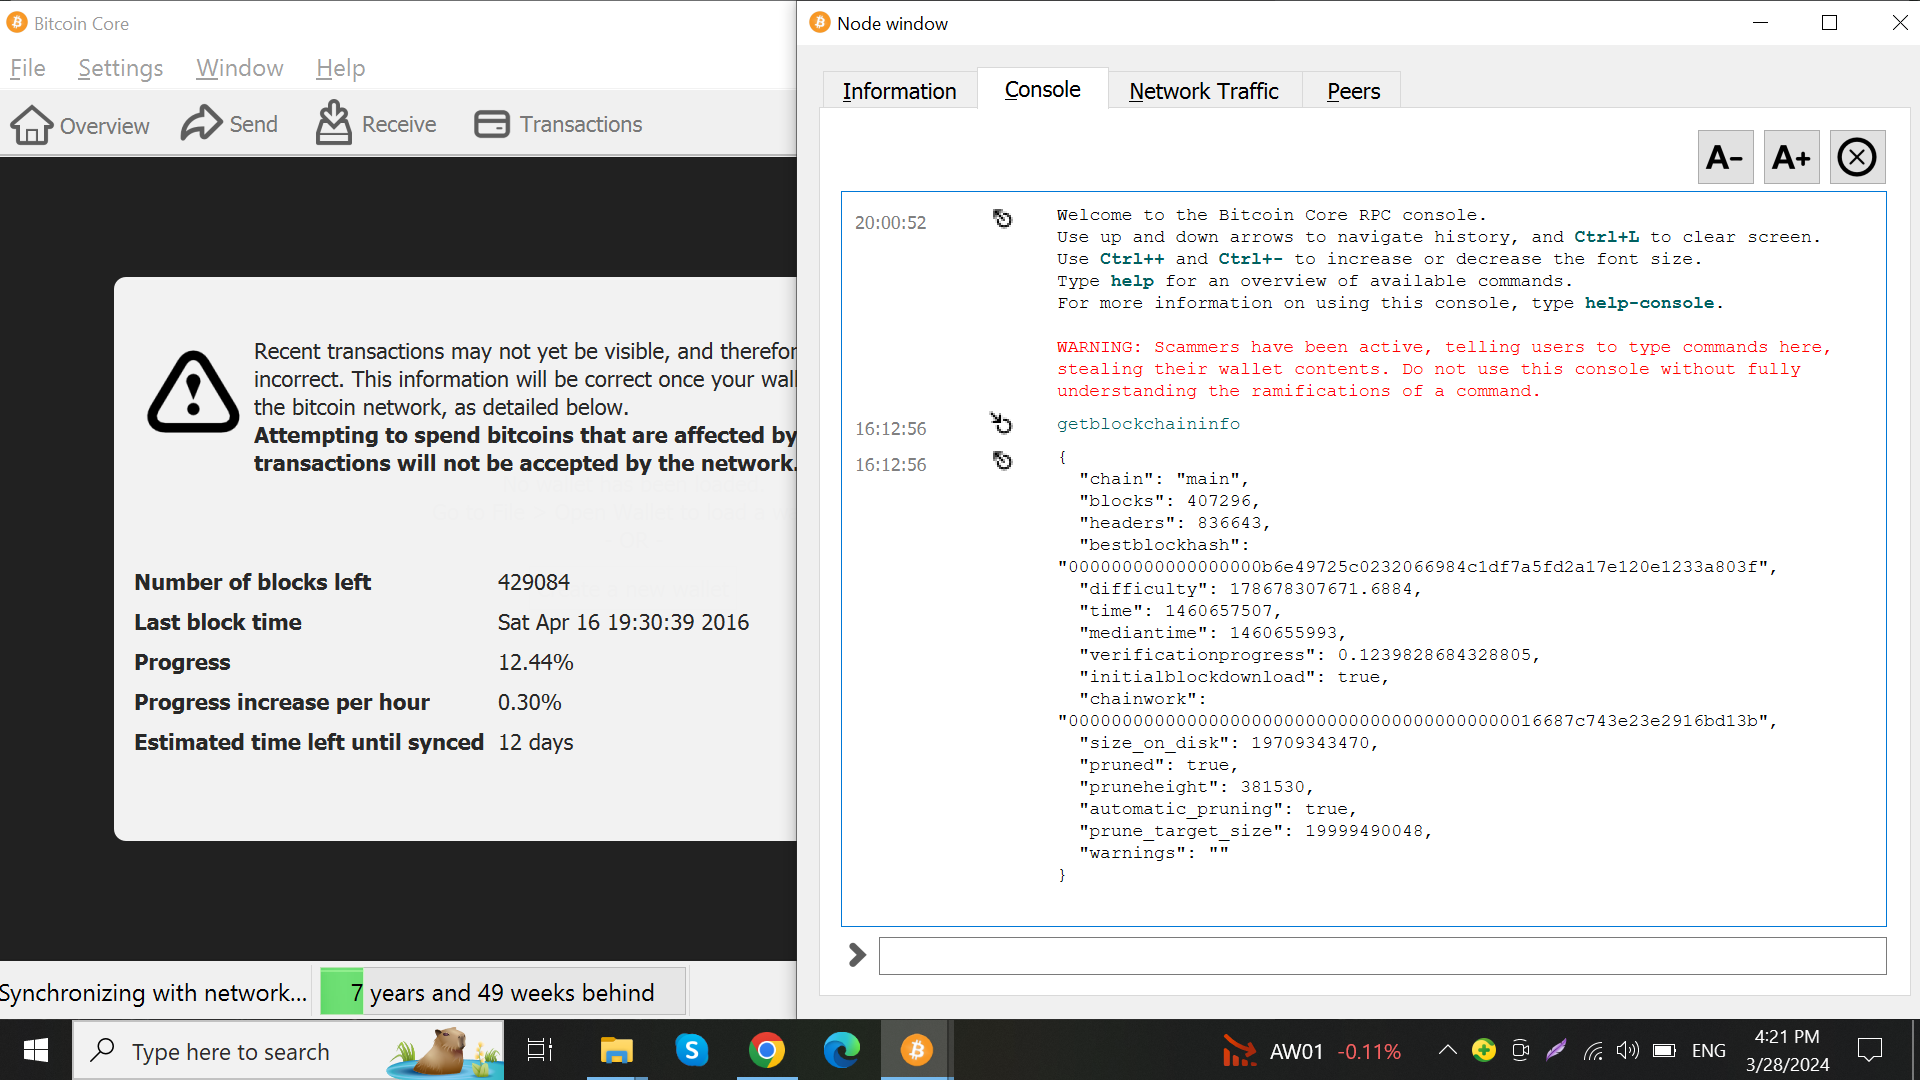
Task: Click the console prompt chevron icon
Action: pos(857,955)
